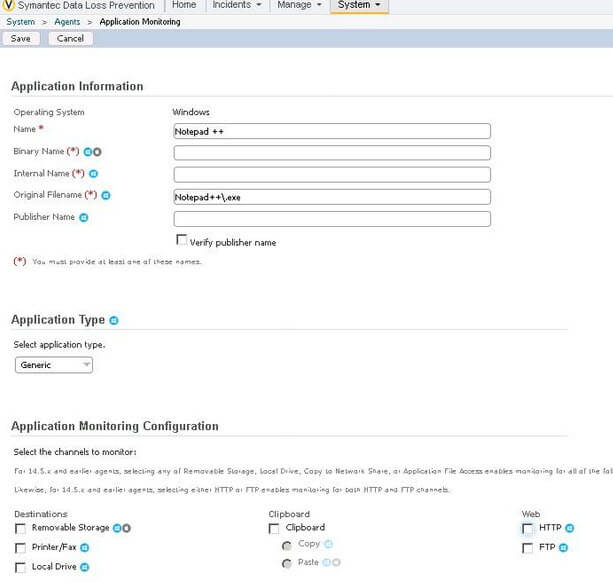613x583 pixels.
Task: Click the Internal Name input field
Action: (x=332, y=174)
